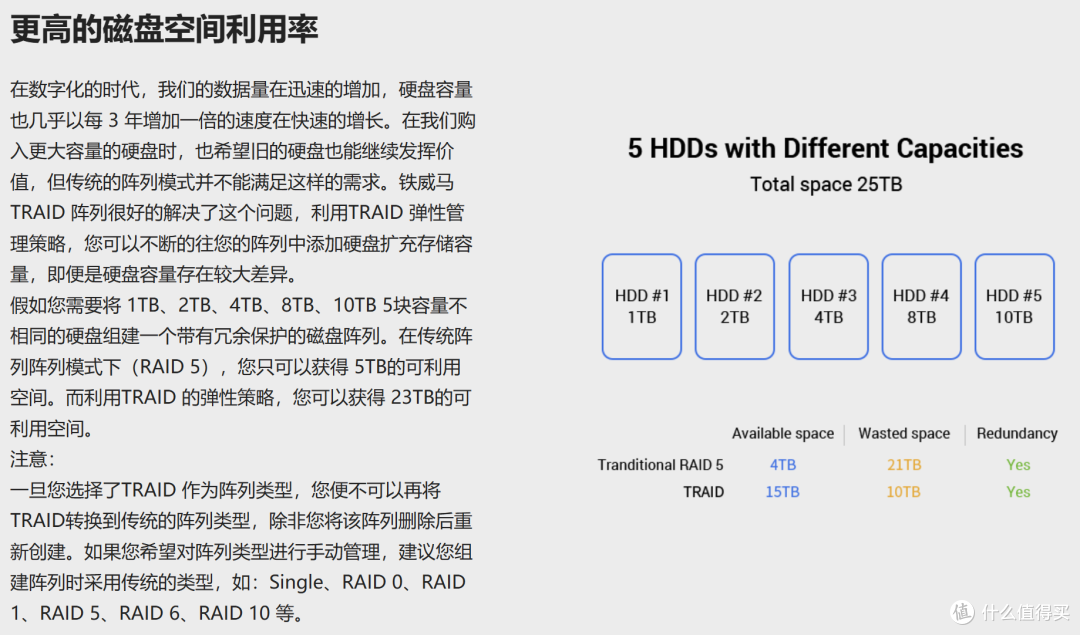This screenshot has width=1080, height=635.
Task: Click the 'Yes' redundancy value for TRAID
Action: [1018, 492]
